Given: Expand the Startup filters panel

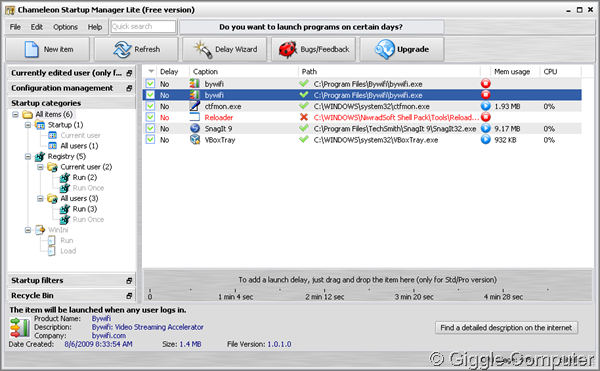Looking at the screenshot, I should 129,281.
